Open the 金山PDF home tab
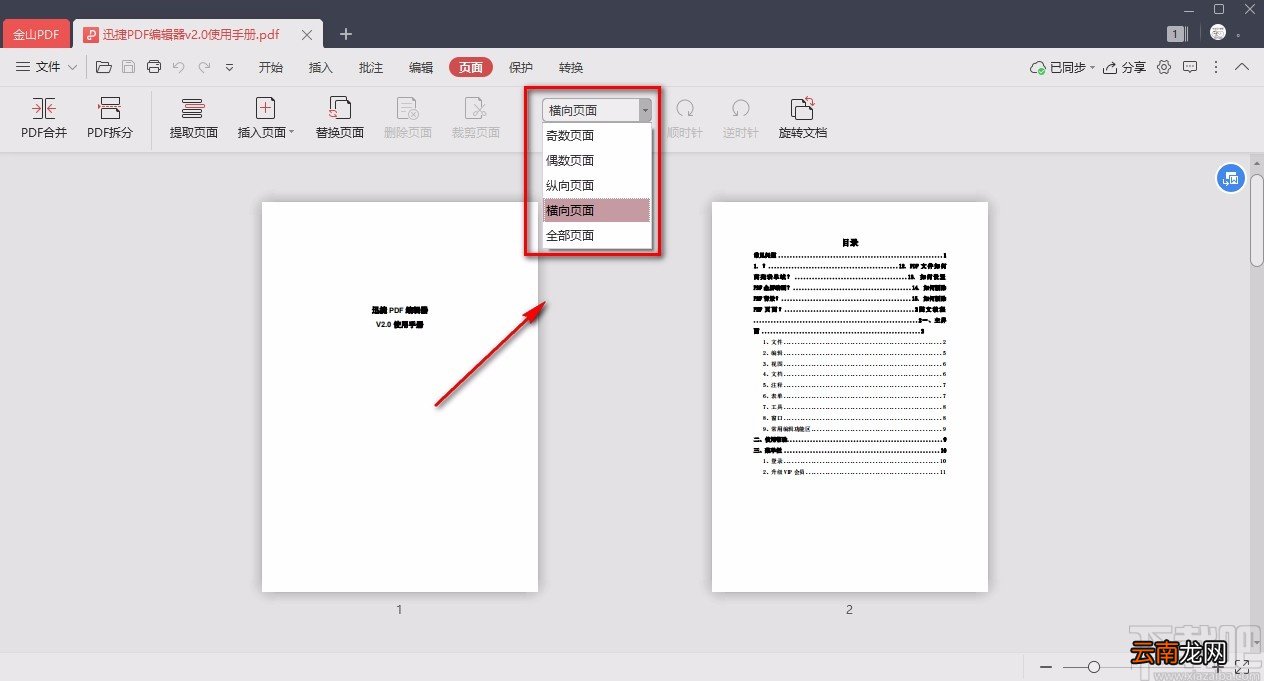The width and height of the screenshot is (1264, 681). (37, 35)
